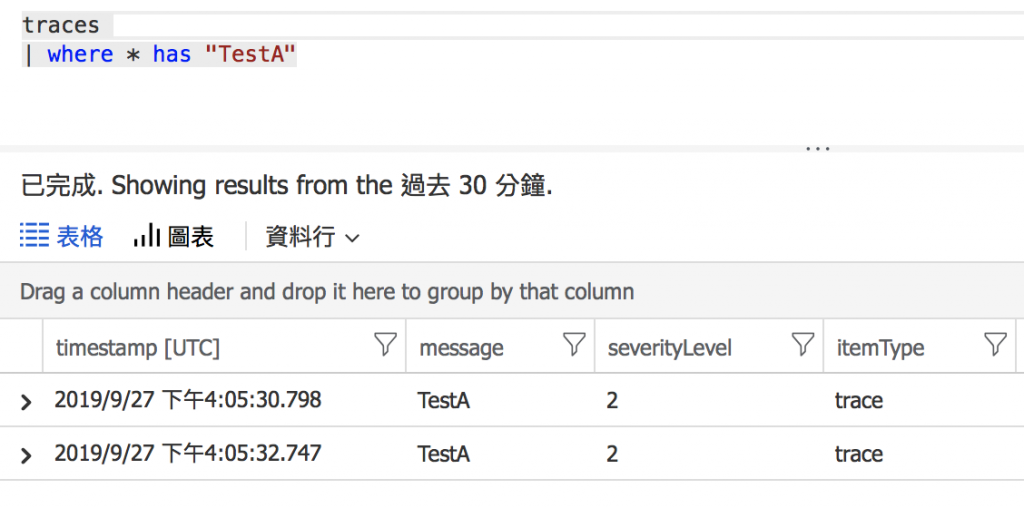
Task: Click the itemType column filter icon
Action: coord(995,346)
